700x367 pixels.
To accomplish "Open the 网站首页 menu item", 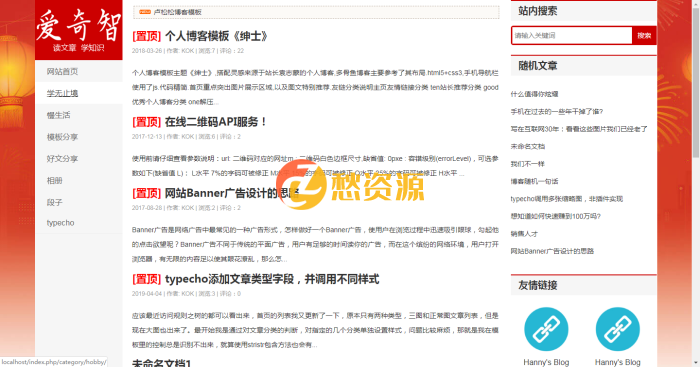I will [62, 71].
